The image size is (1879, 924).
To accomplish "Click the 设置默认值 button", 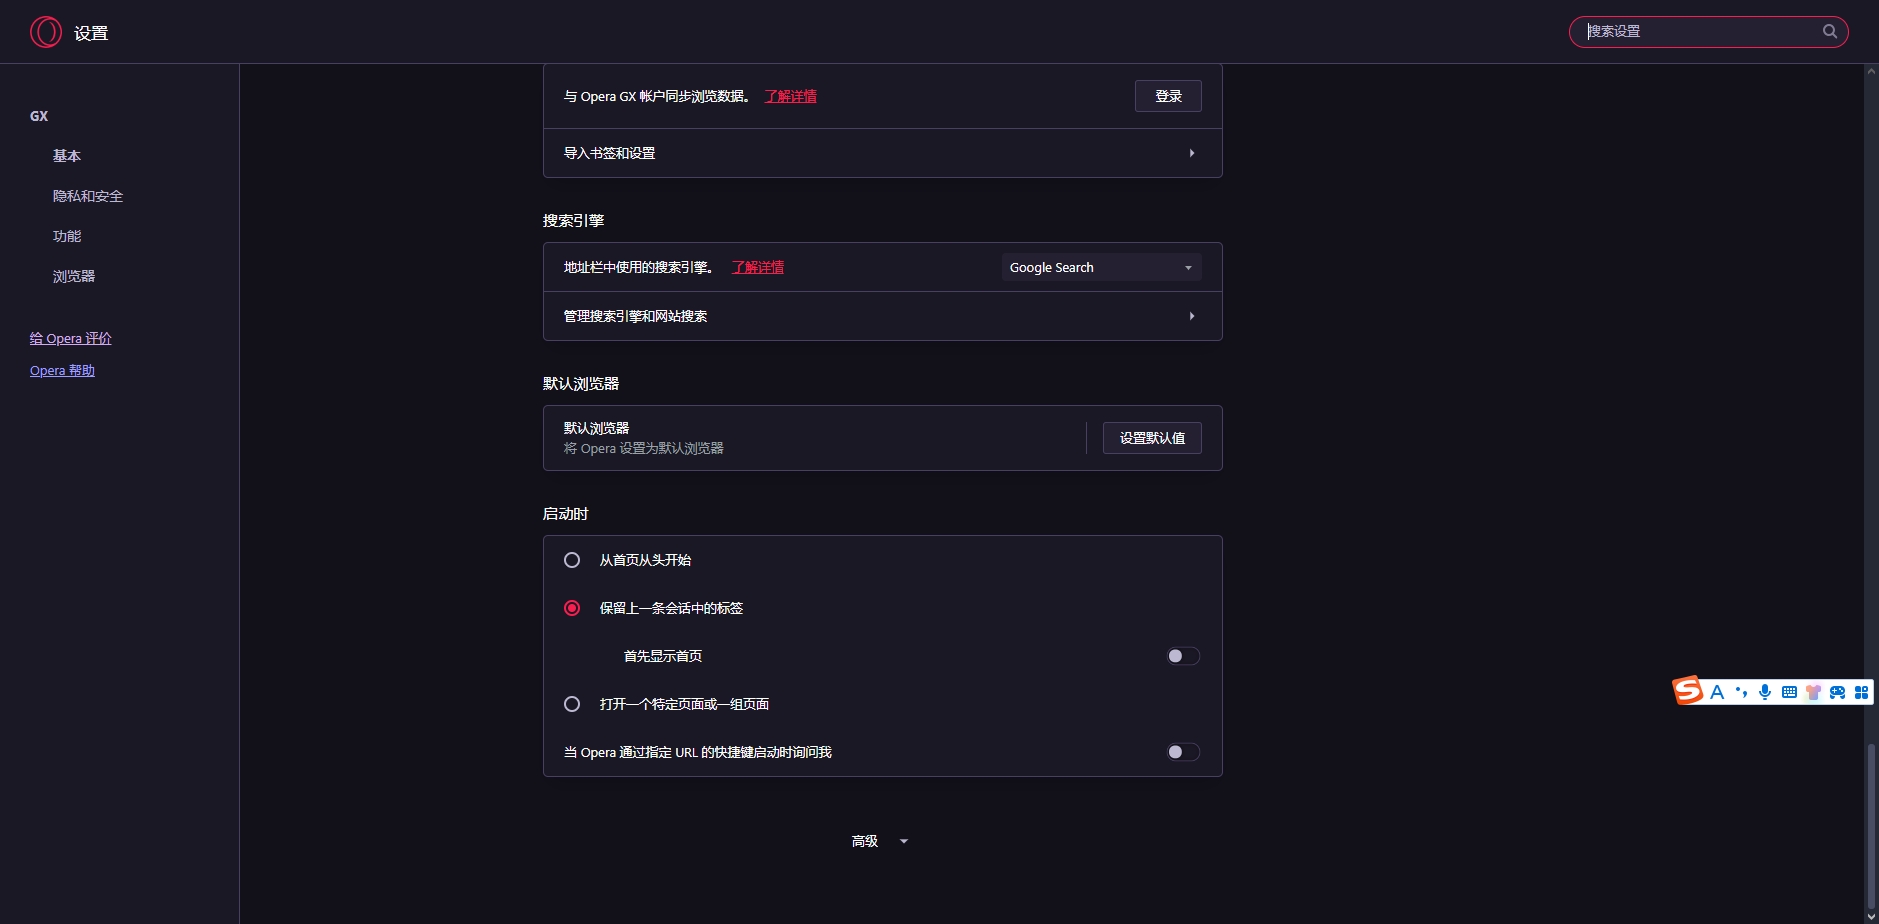I will (x=1152, y=438).
